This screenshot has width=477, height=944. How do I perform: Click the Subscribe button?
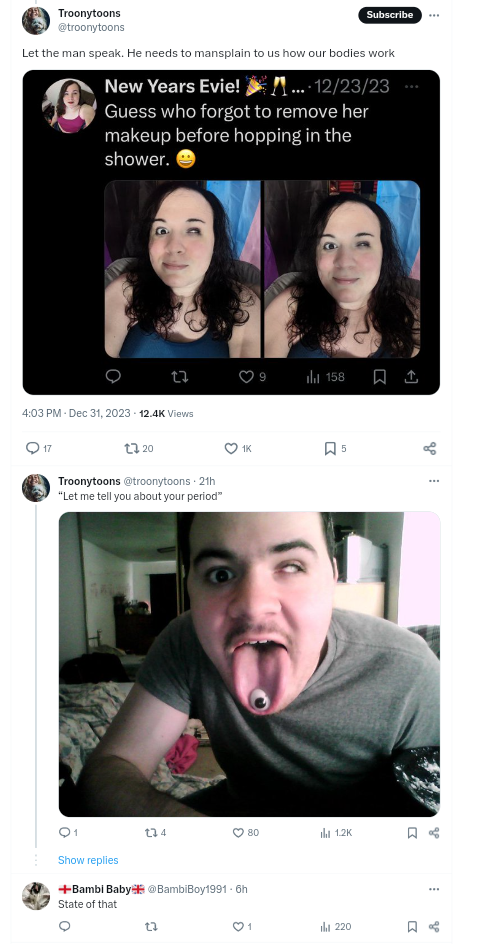click(x=390, y=15)
